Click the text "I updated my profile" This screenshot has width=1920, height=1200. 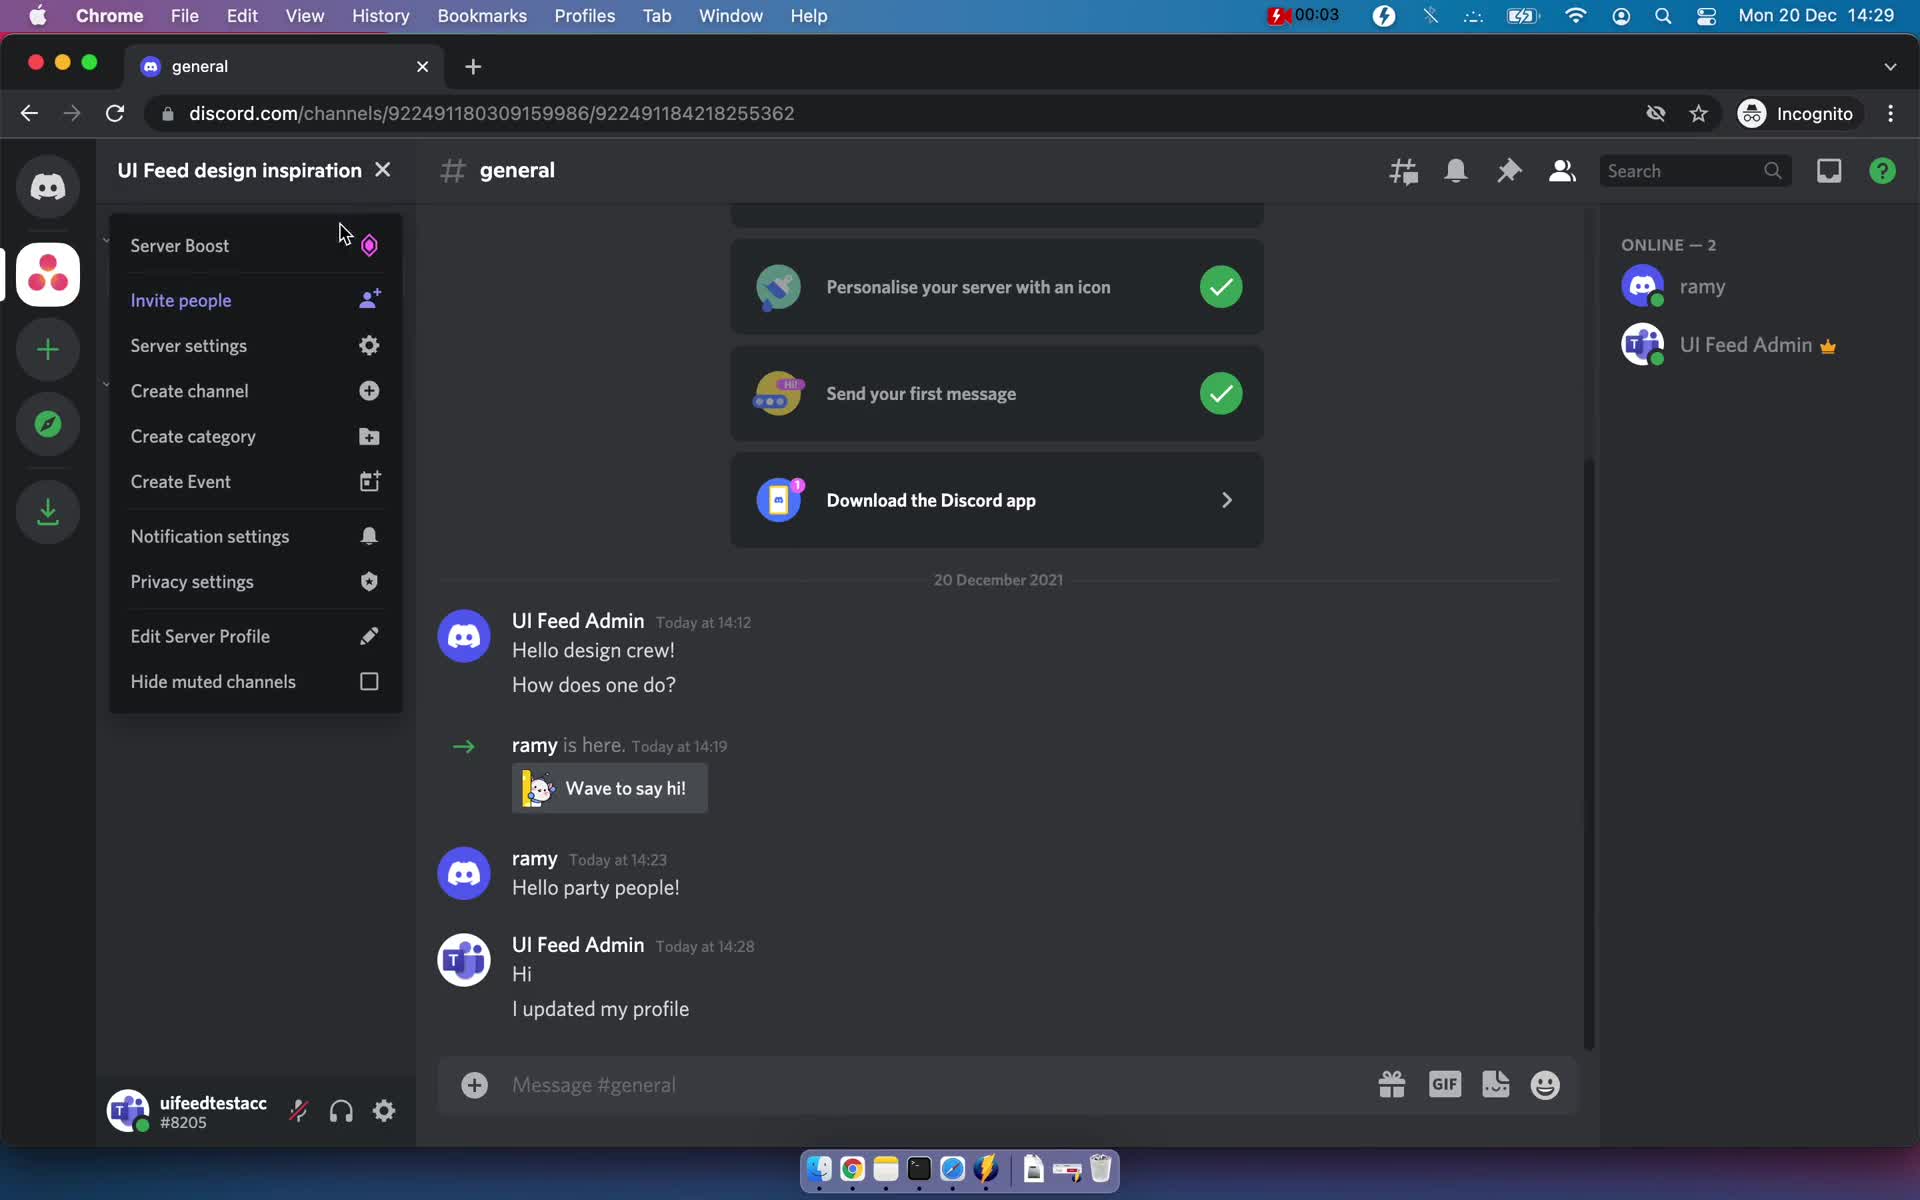[600, 1009]
